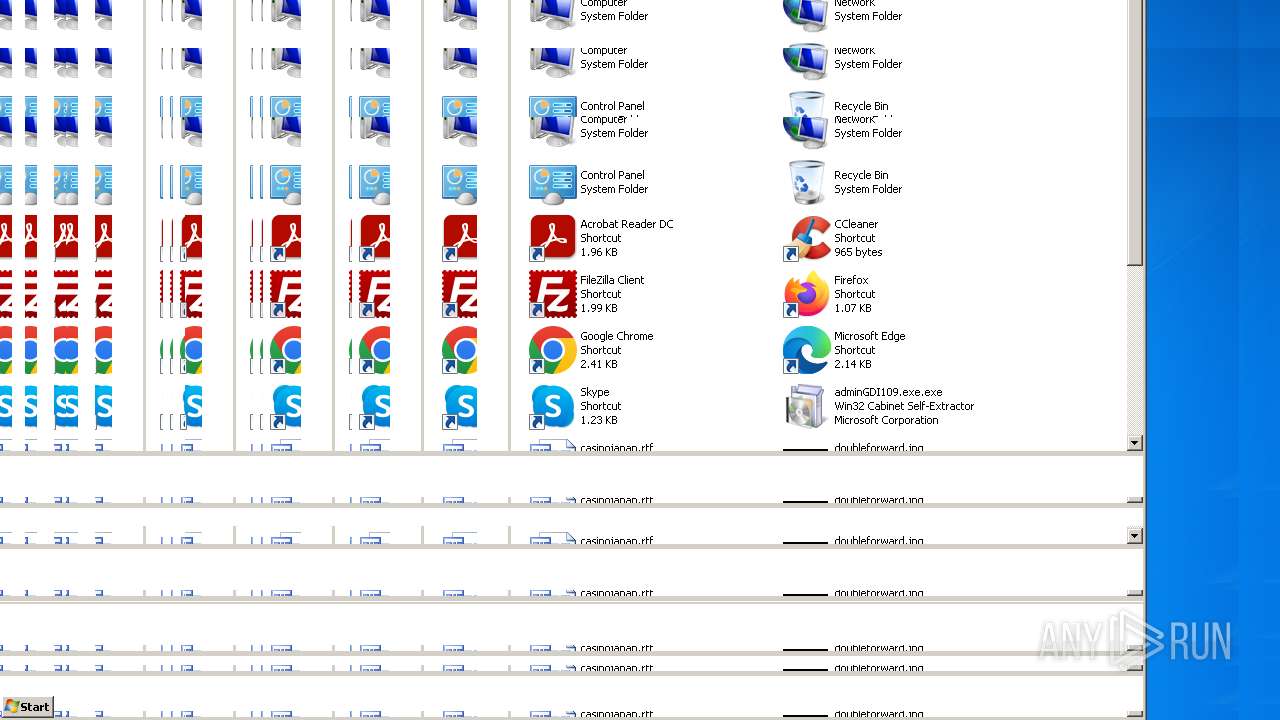Click the CCleaner file name
The image size is (1280, 720).
click(x=856, y=224)
